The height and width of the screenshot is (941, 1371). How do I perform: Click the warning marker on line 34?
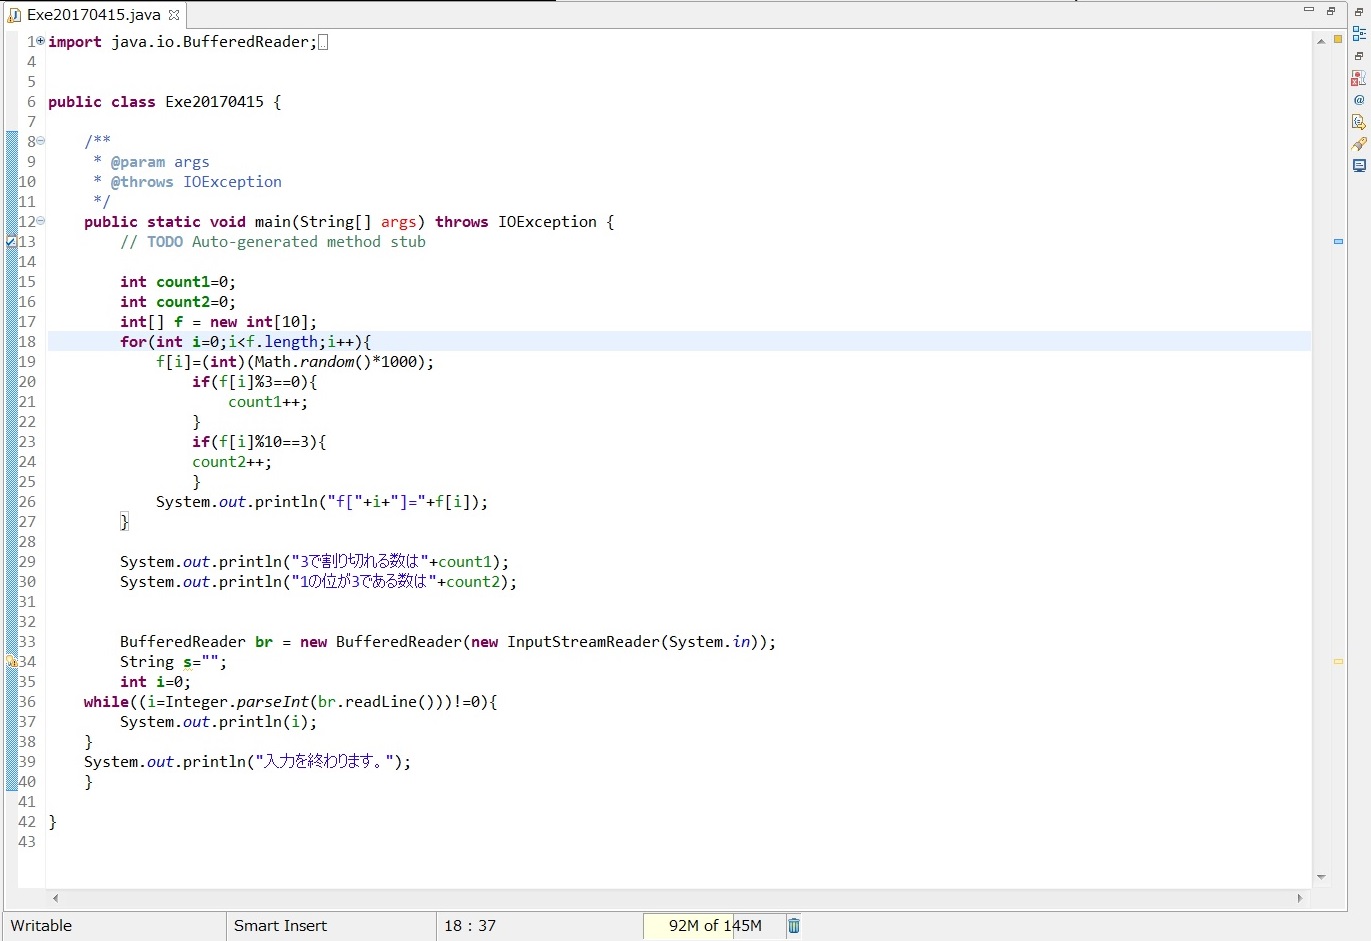click(x=11, y=662)
